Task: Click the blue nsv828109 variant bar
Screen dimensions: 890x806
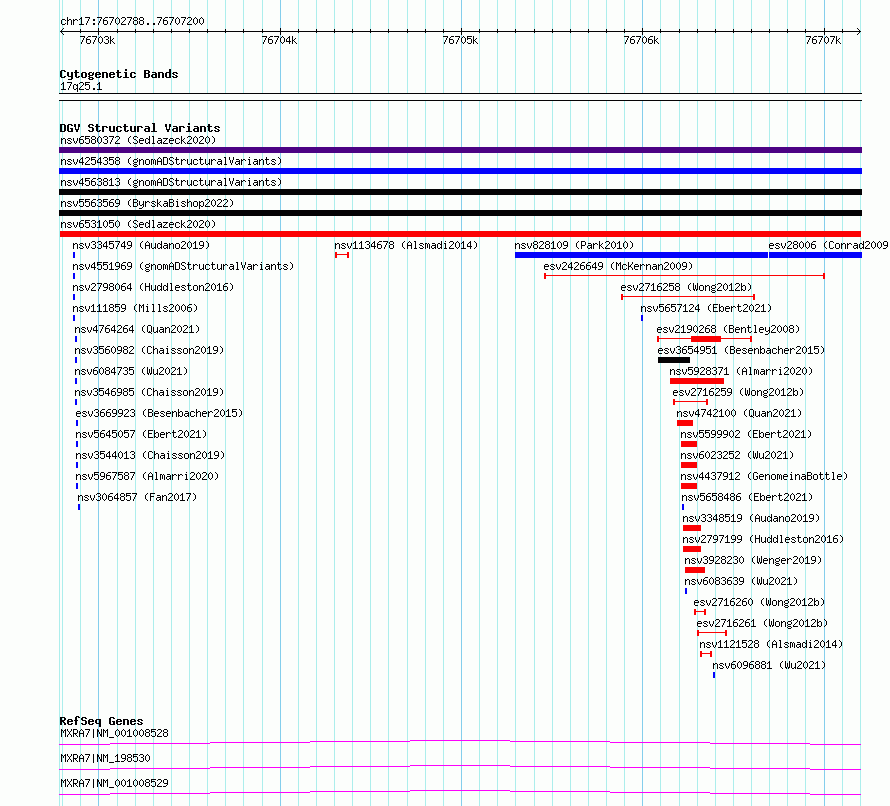Action: point(641,255)
